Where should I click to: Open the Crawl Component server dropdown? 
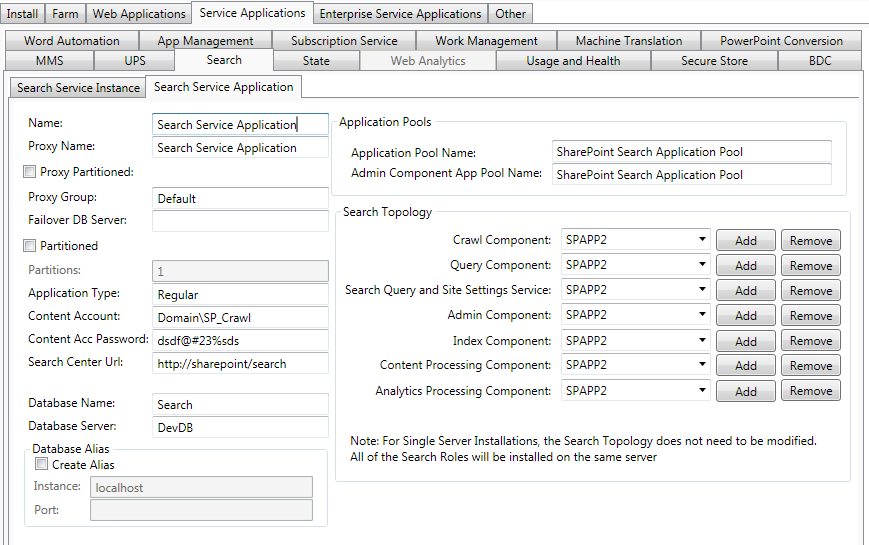[x=702, y=240]
